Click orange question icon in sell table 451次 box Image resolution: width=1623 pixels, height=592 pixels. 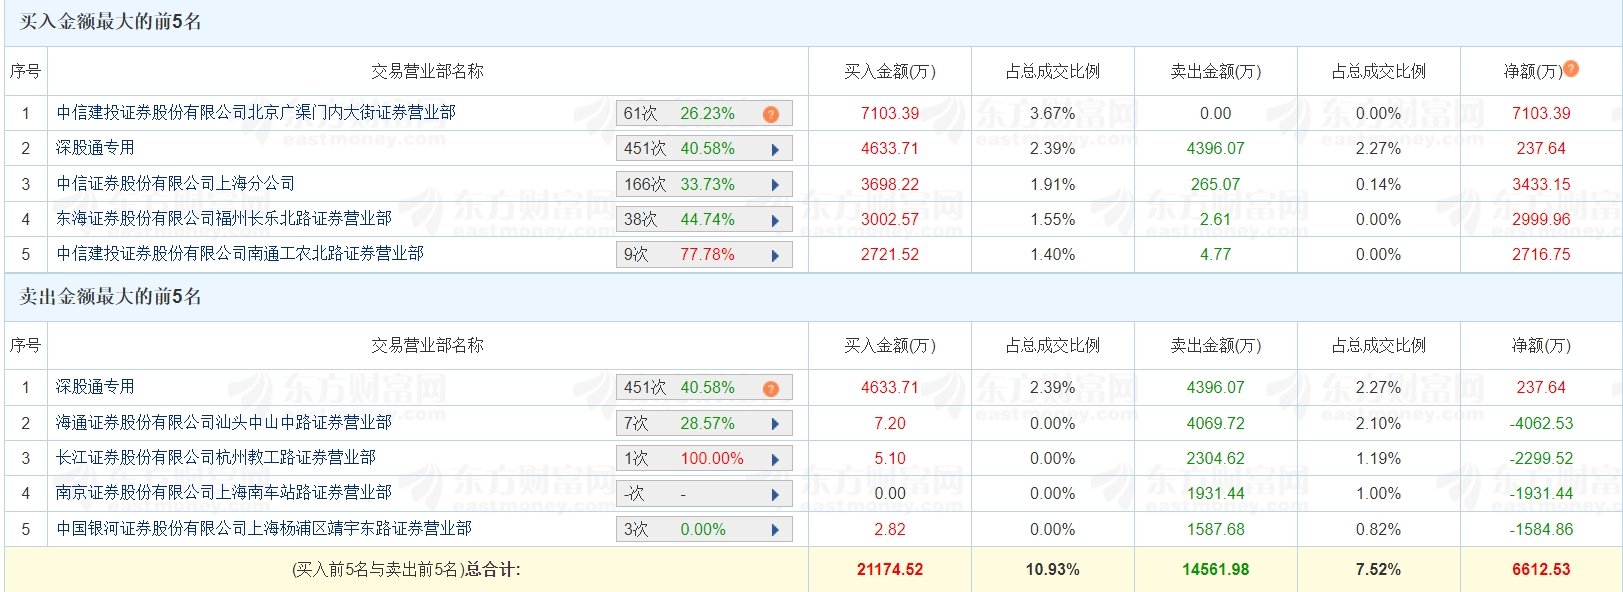click(770, 388)
